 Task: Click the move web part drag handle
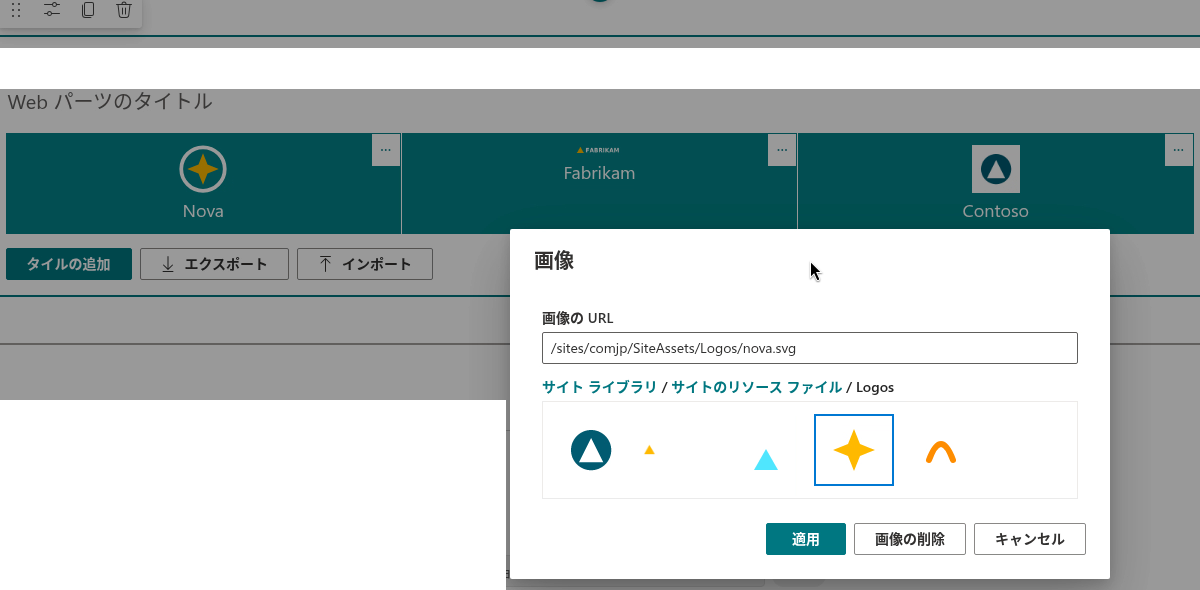pos(16,10)
